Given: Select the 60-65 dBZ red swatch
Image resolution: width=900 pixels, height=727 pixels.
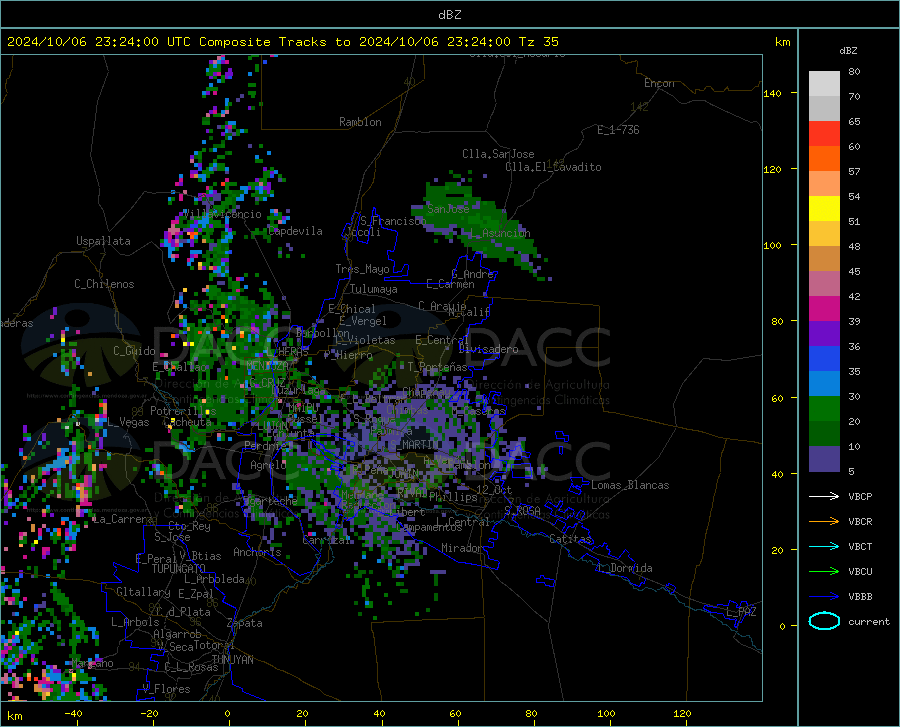Looking at the screenshot, I should pos(824,134).
